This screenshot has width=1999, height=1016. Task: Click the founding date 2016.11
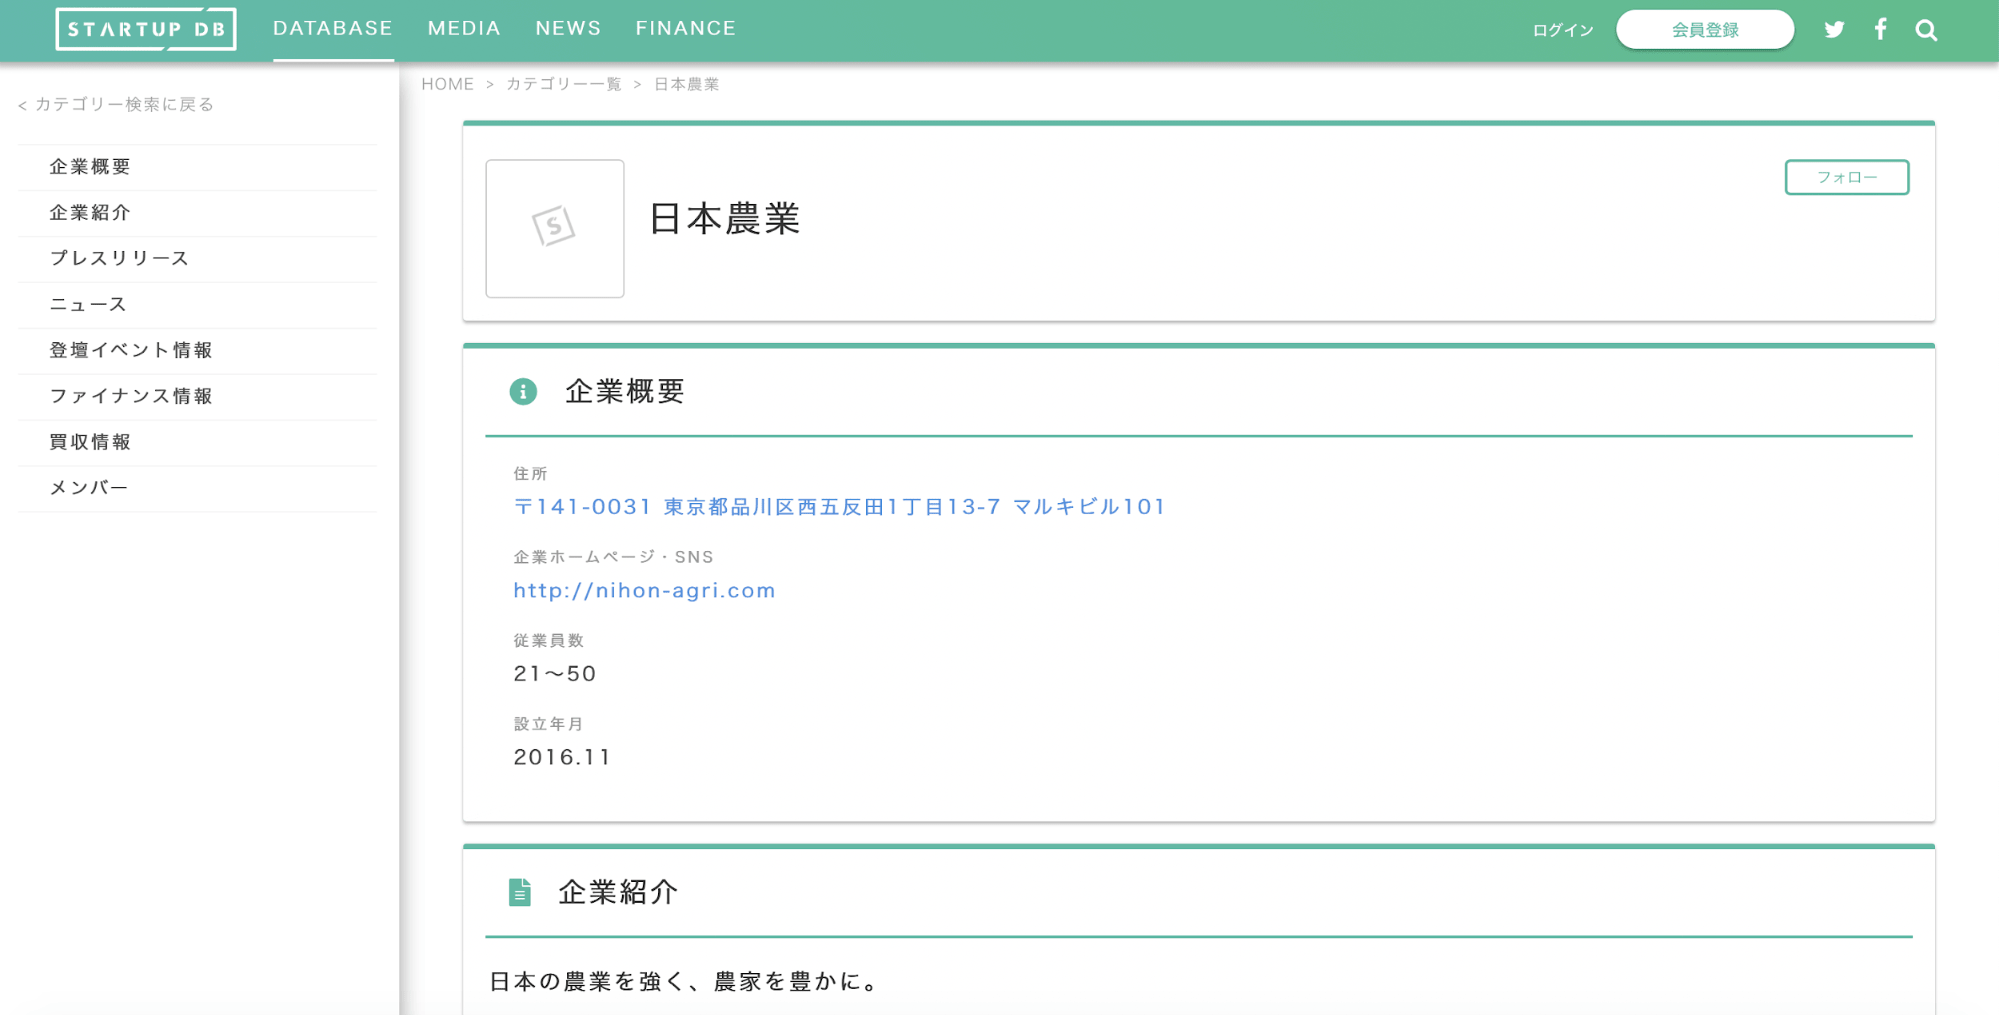coord(562,757)
